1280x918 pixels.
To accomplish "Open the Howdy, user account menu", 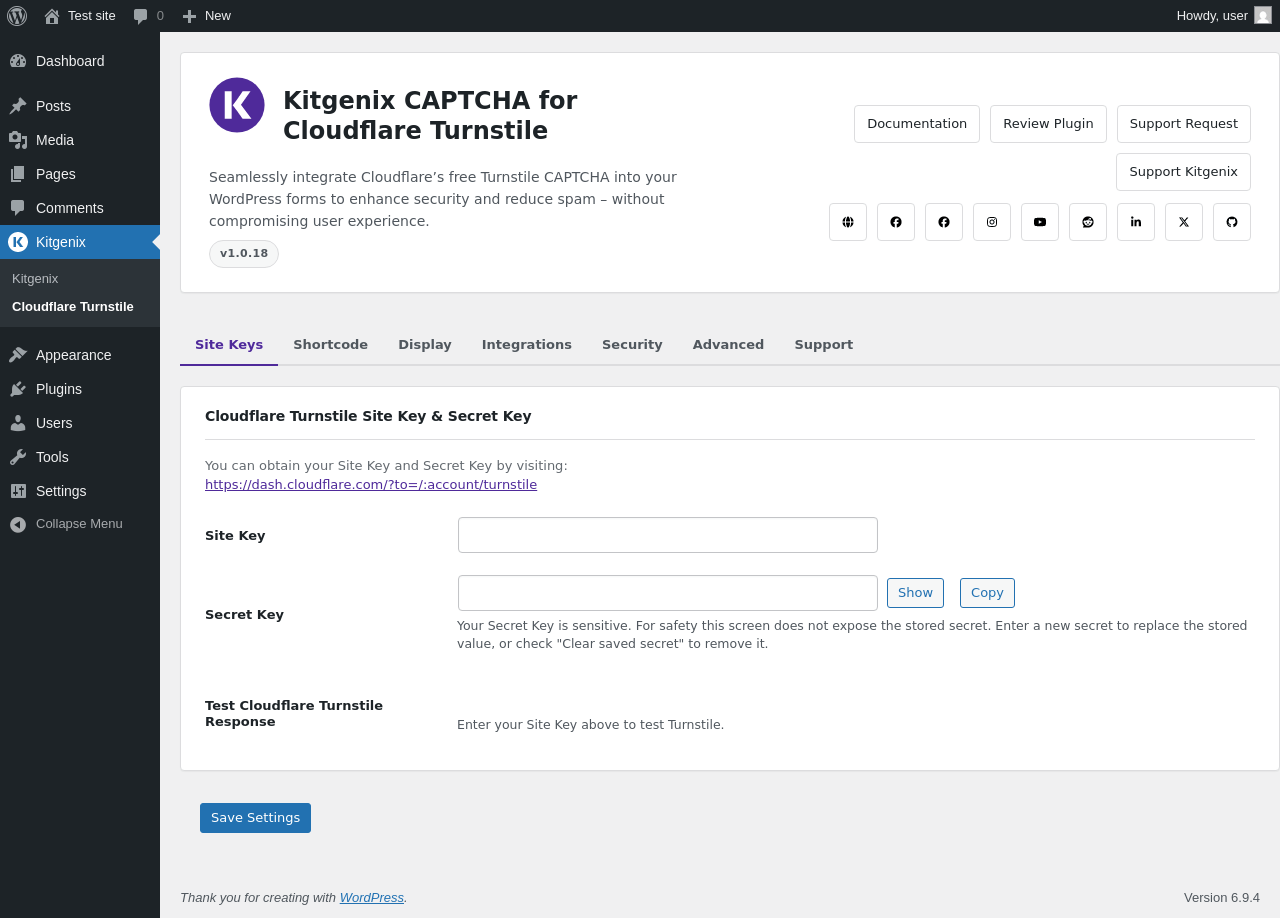I will click(1224, 16).
